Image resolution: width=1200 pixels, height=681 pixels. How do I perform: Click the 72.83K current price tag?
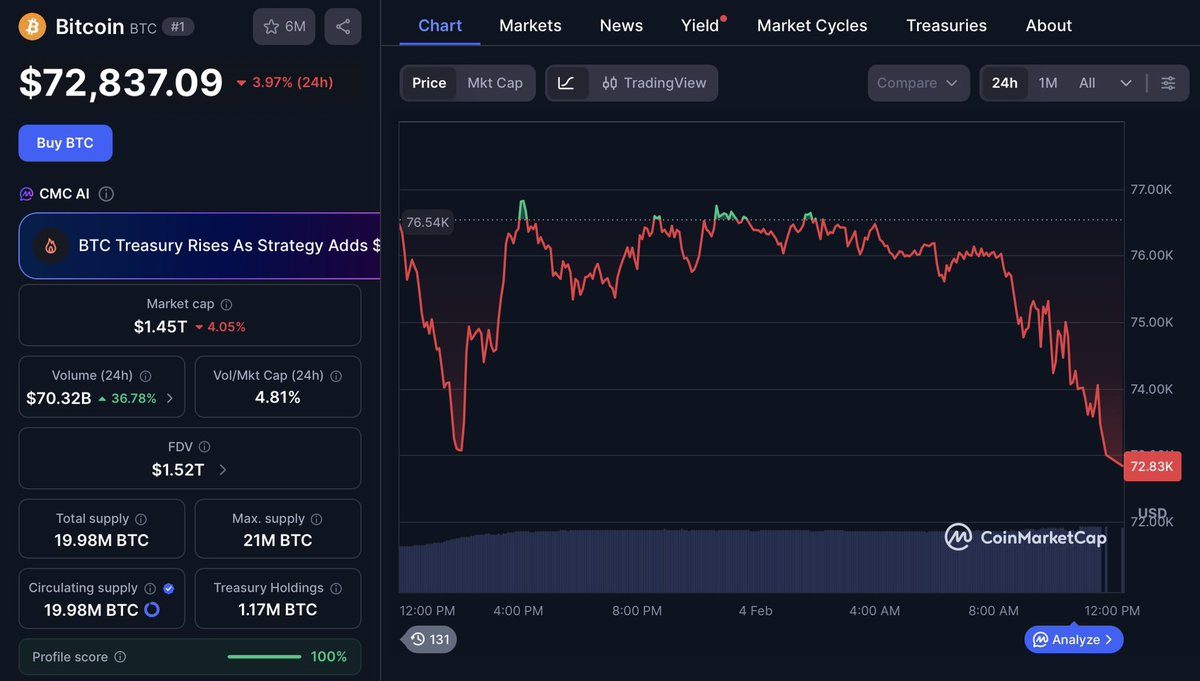(x=1152, y=466)
